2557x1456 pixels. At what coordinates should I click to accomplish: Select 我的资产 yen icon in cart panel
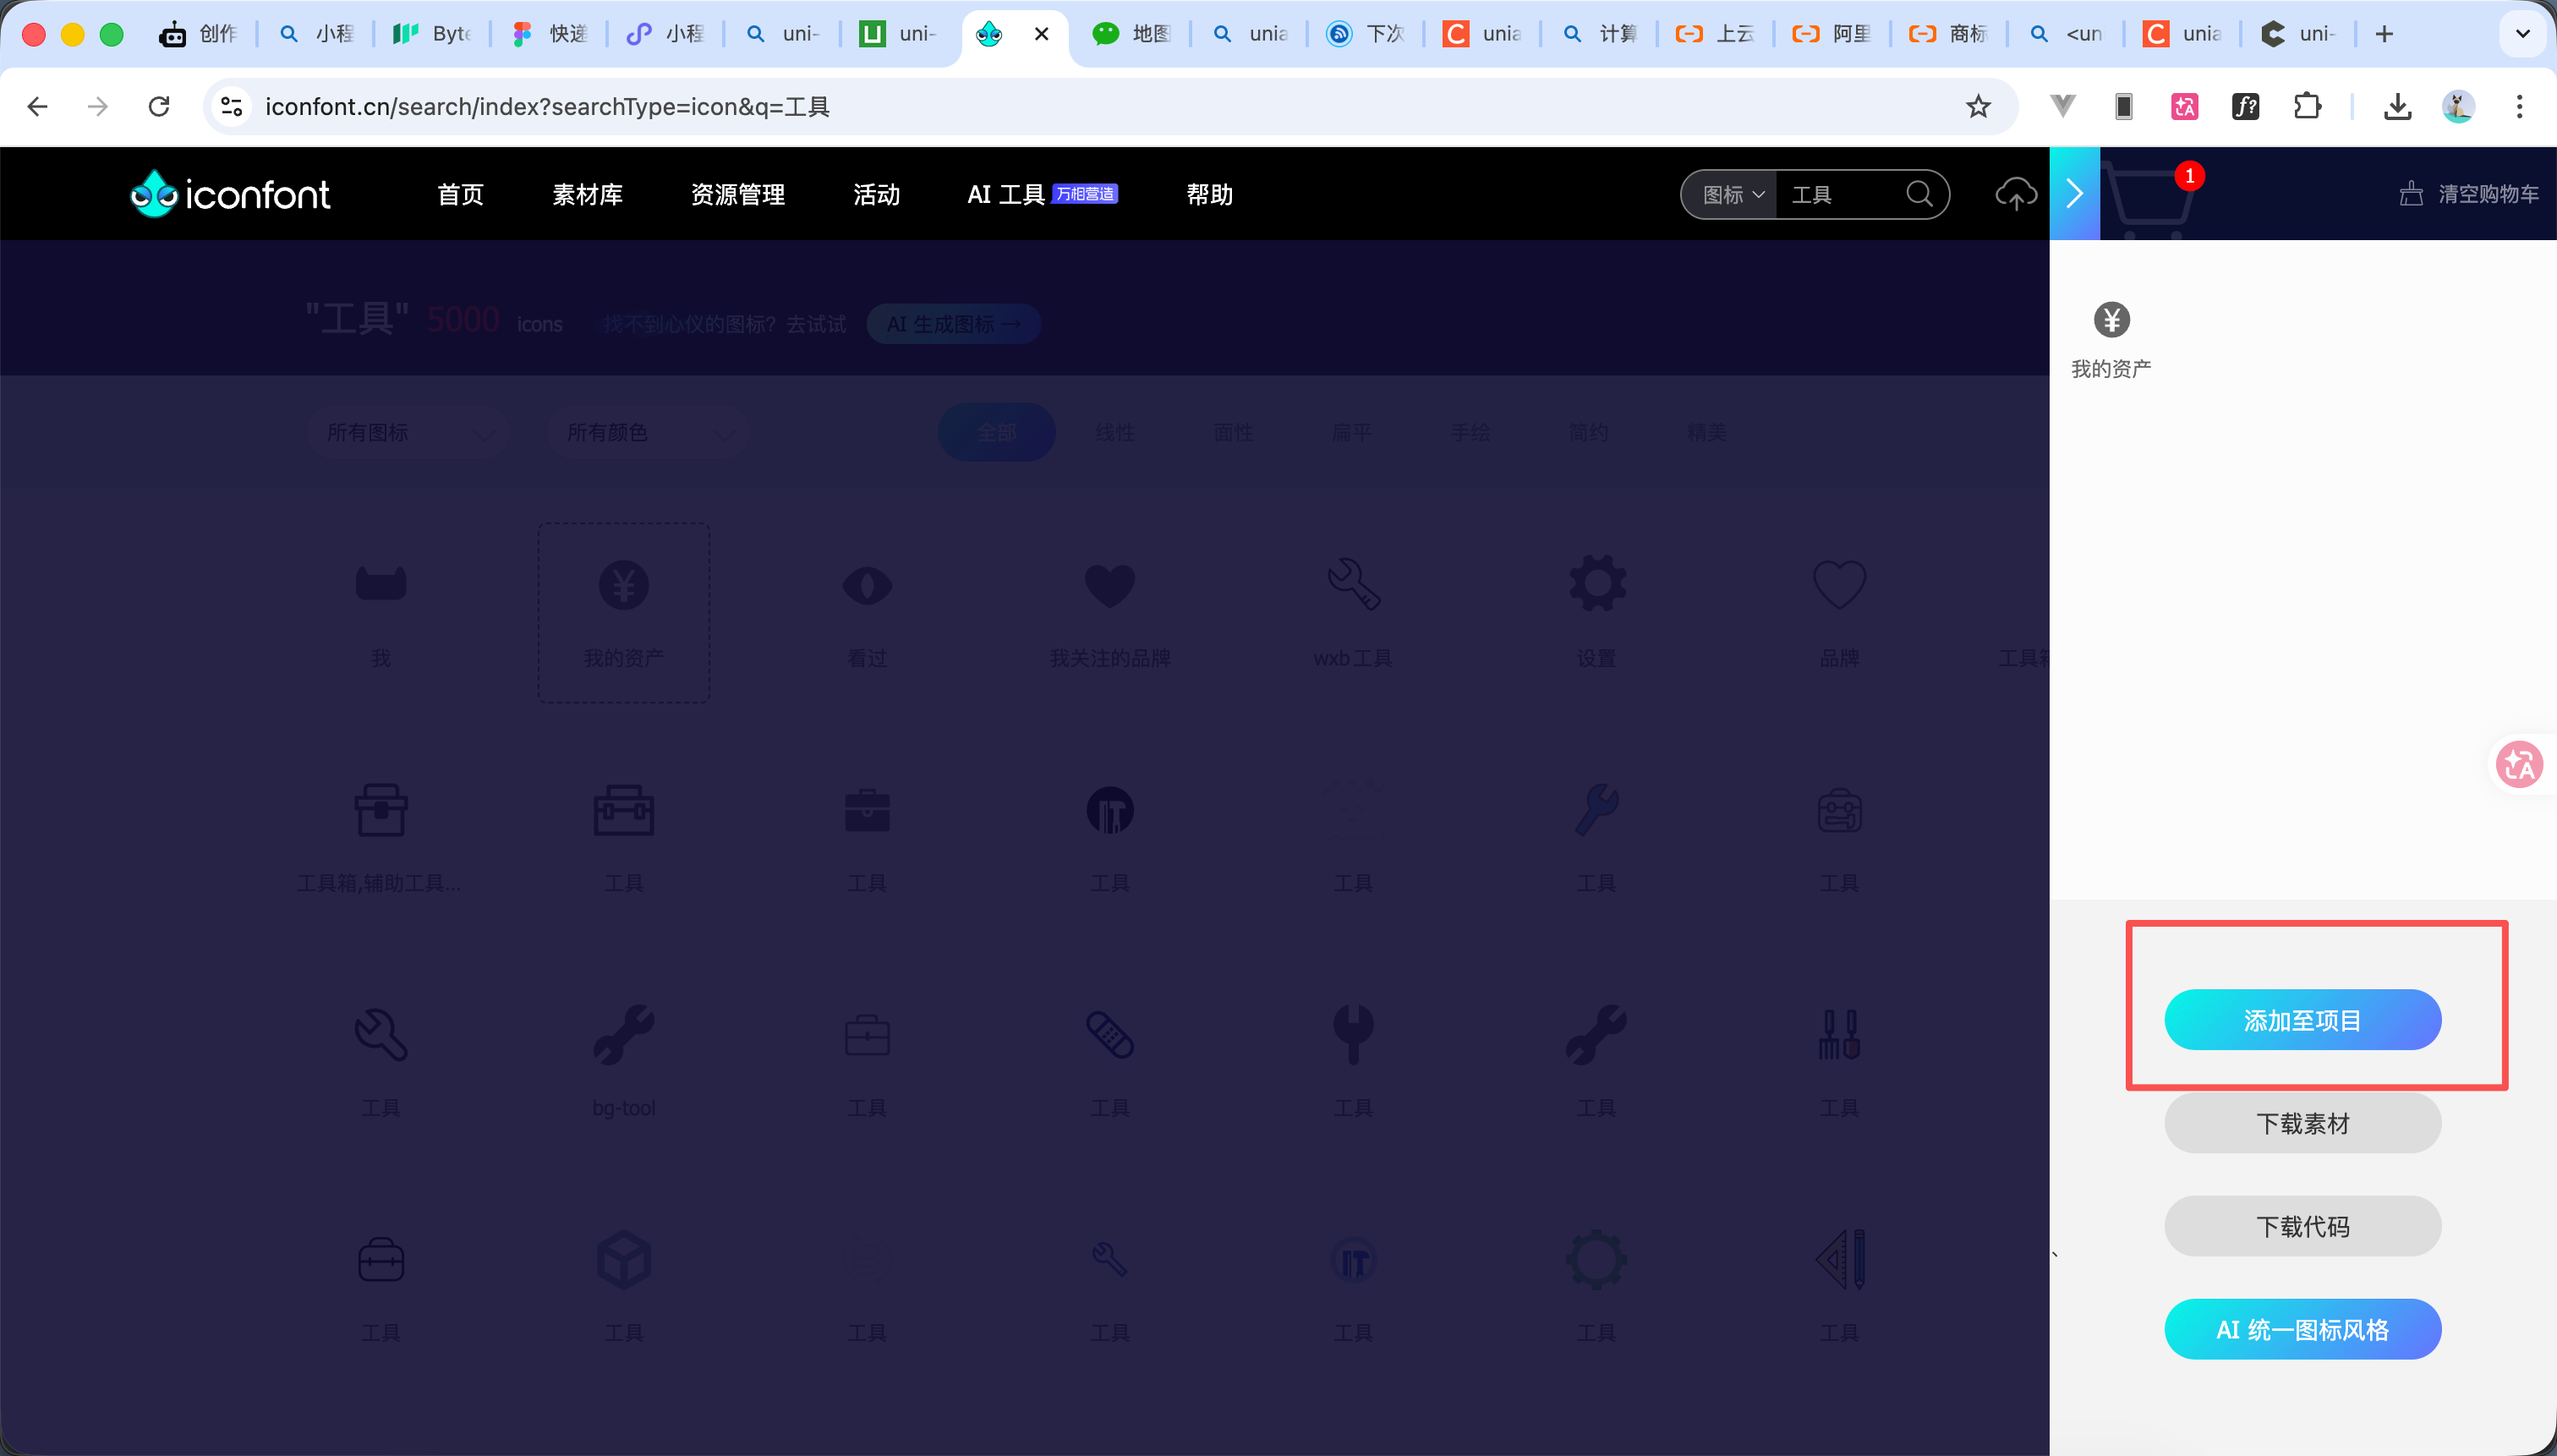[2111, 320]
